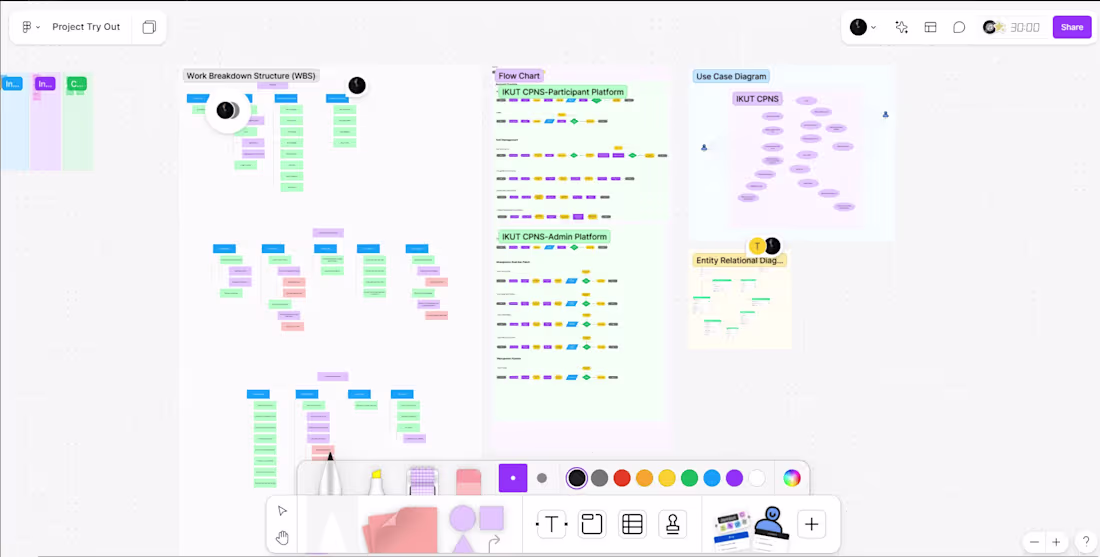Select the Text tool
Viewport: 1100px width, 557px height.
pyautogui.click(x=551, y=524)
